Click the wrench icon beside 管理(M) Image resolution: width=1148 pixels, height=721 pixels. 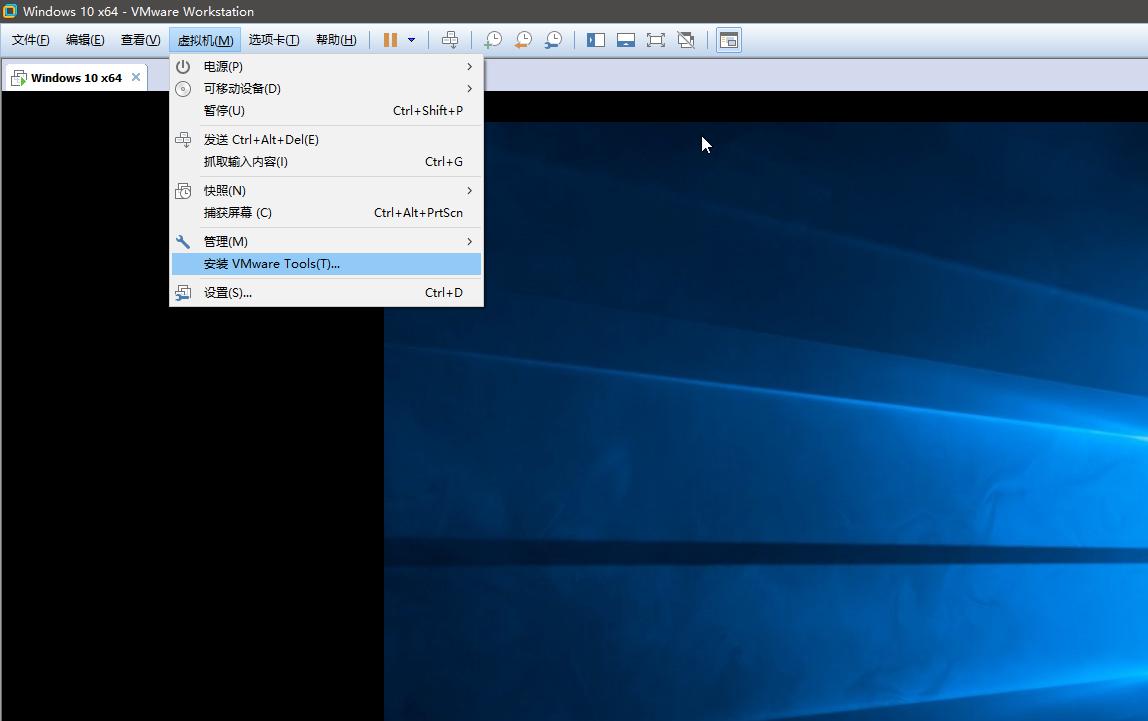tap(183, 242)
